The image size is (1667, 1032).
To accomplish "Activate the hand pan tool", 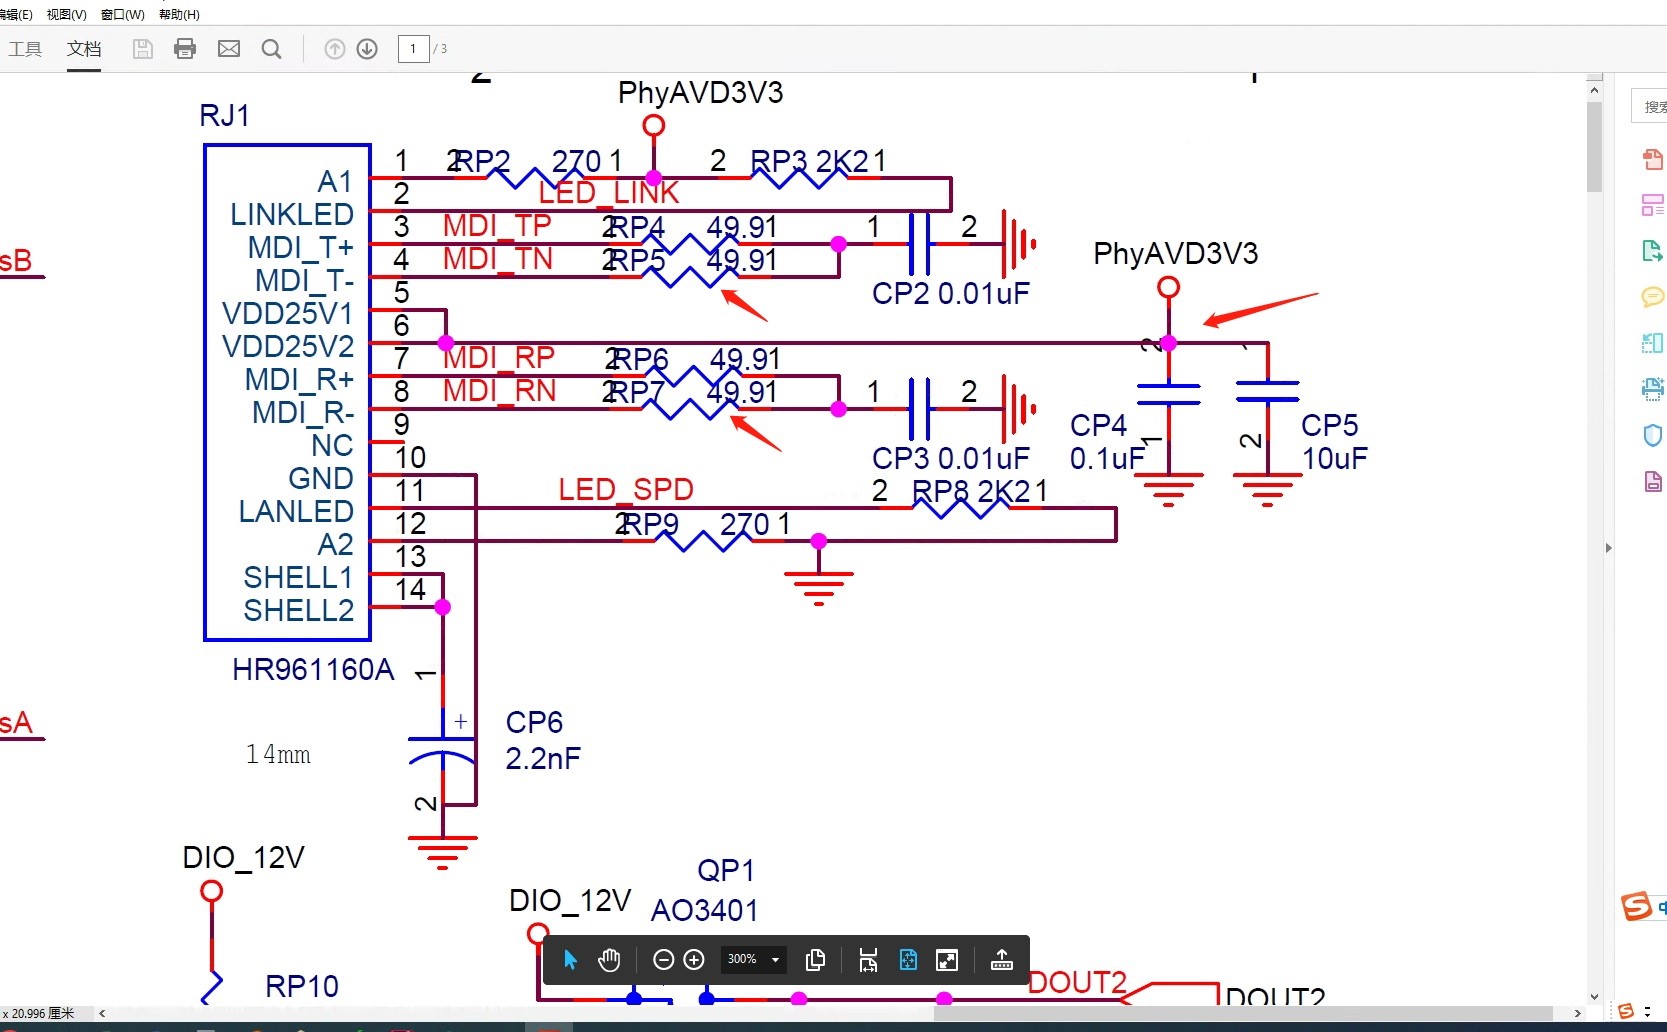I will pos(609,960).
